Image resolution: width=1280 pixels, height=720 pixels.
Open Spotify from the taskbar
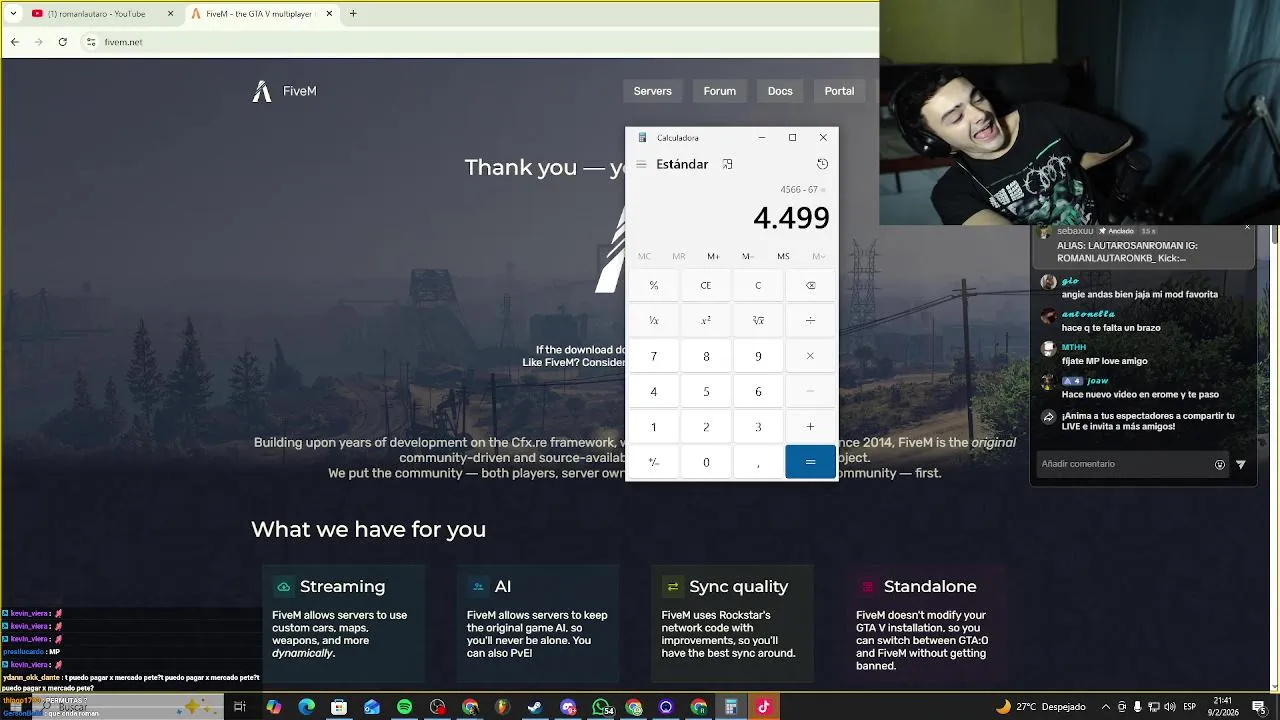pos(404,707)
